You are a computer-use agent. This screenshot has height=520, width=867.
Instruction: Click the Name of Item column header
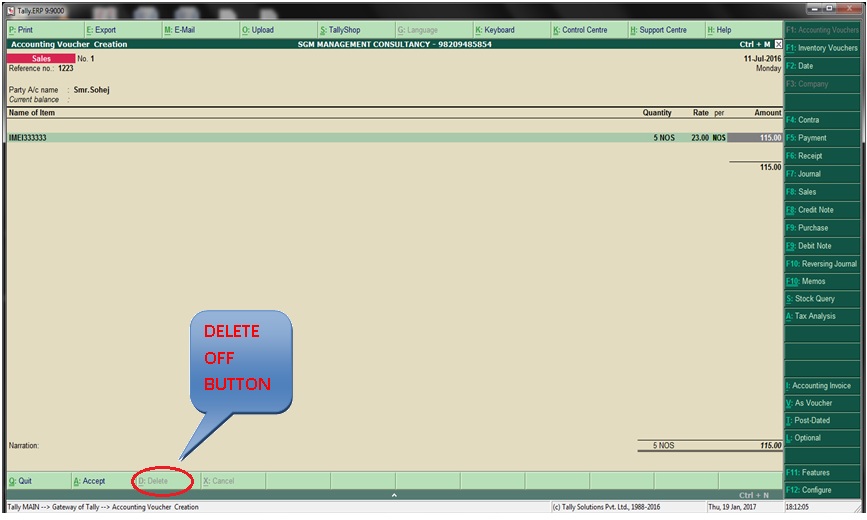[32, 113]
